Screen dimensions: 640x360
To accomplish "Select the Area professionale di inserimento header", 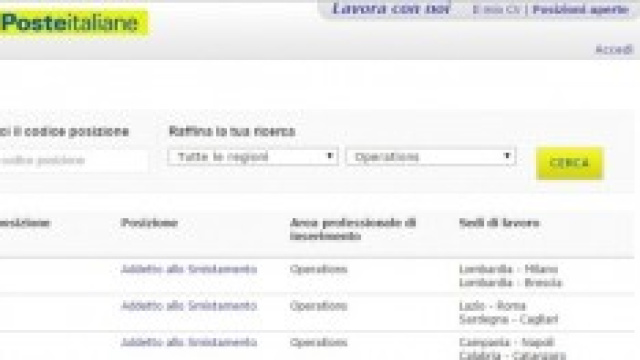I will 353,229.
